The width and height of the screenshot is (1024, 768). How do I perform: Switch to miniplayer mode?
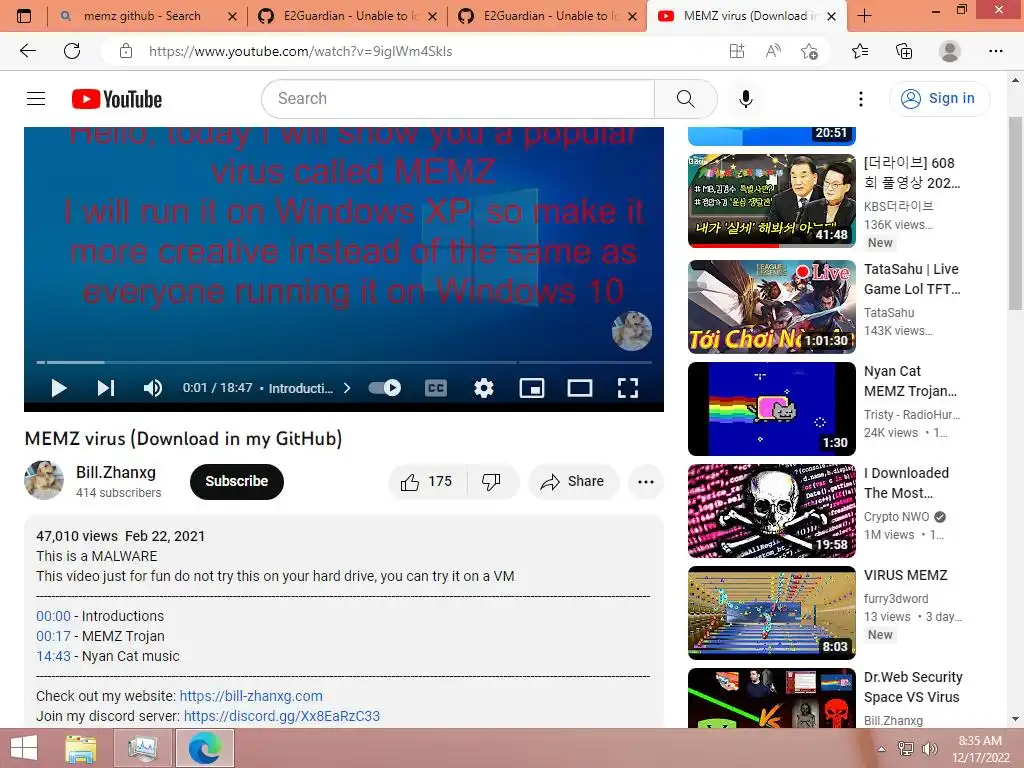pos(532,388)
